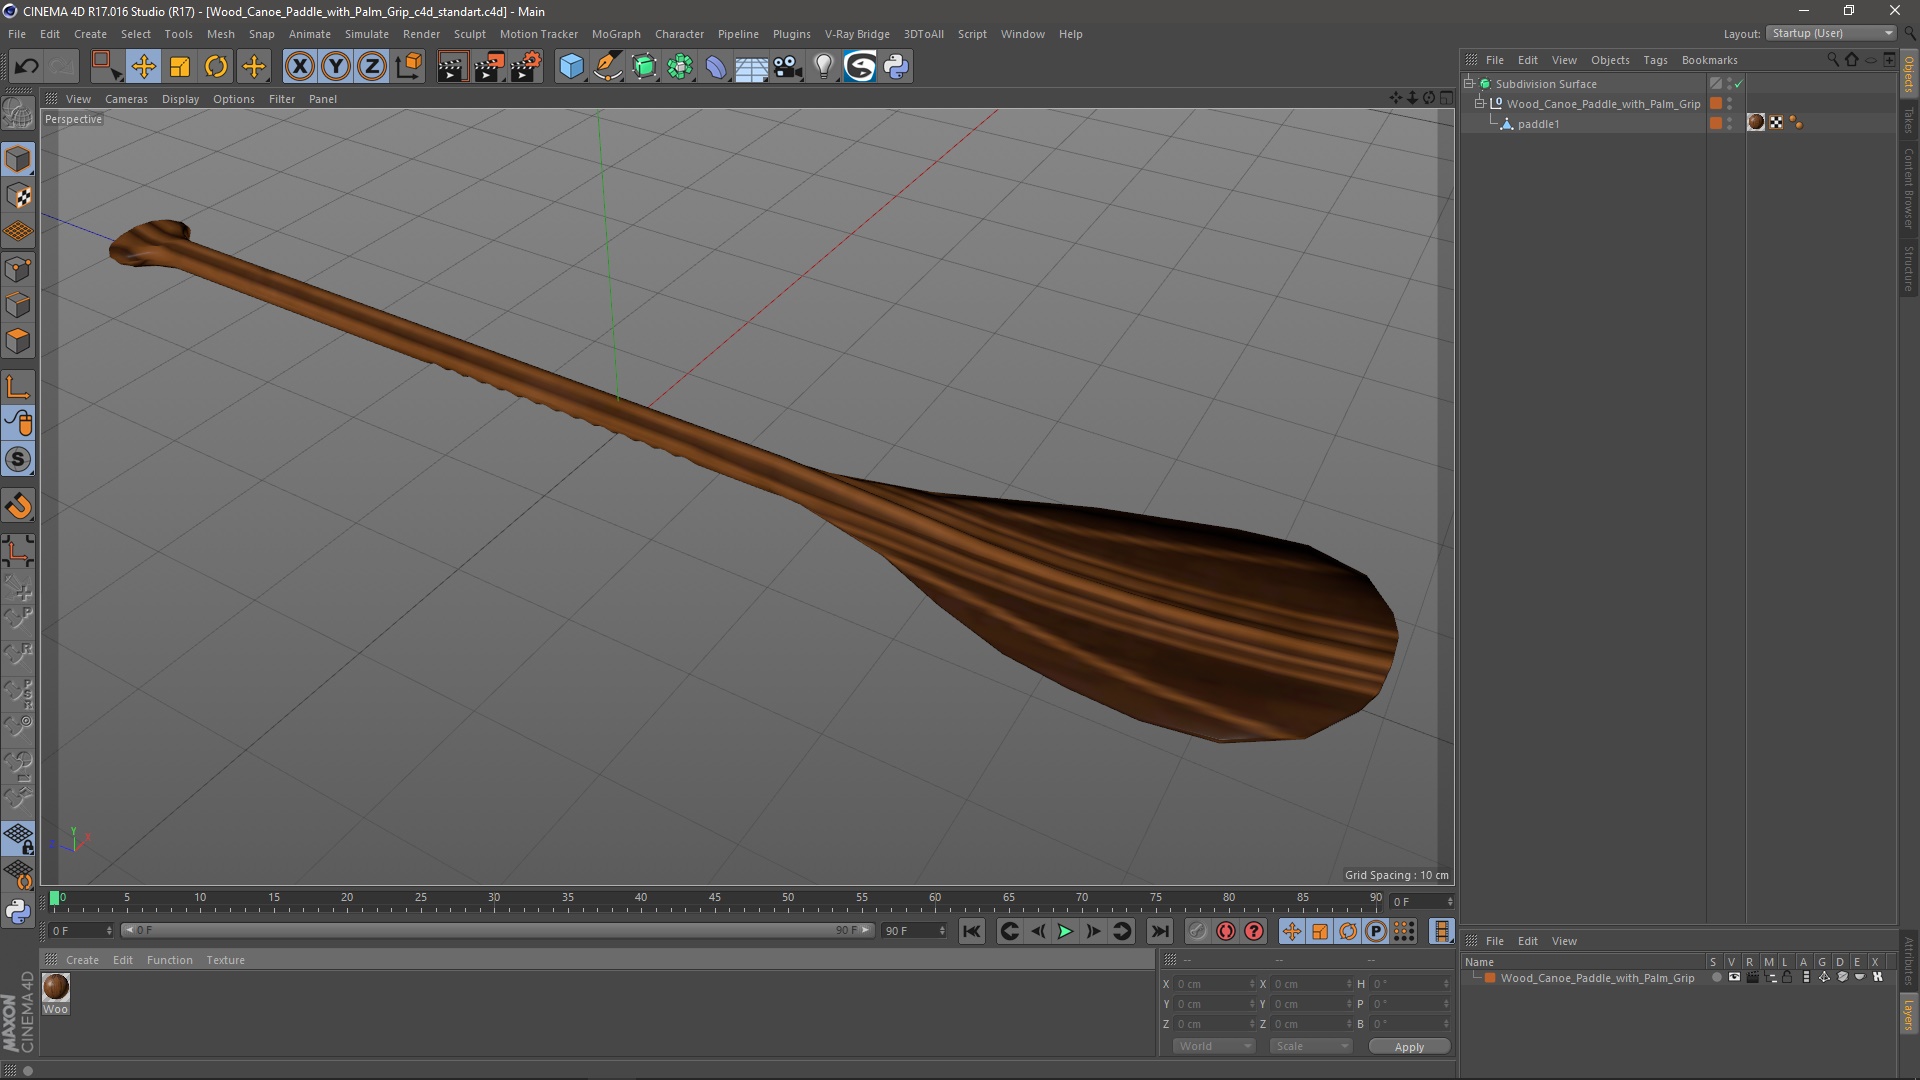The image size is (1920, 1080).
Task: Click the magnet Tweak icon
Action: point(18,506)
